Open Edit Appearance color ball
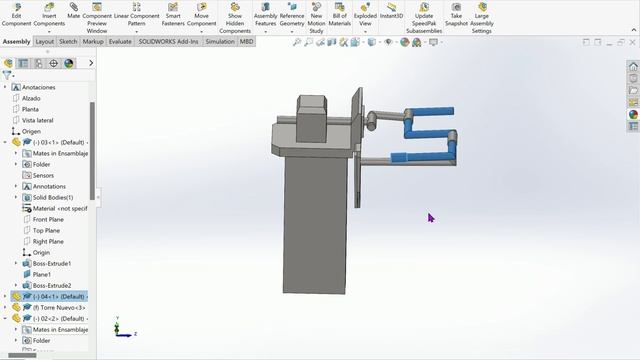Screen dimensions: 640x360 click(x=404, y=42)
